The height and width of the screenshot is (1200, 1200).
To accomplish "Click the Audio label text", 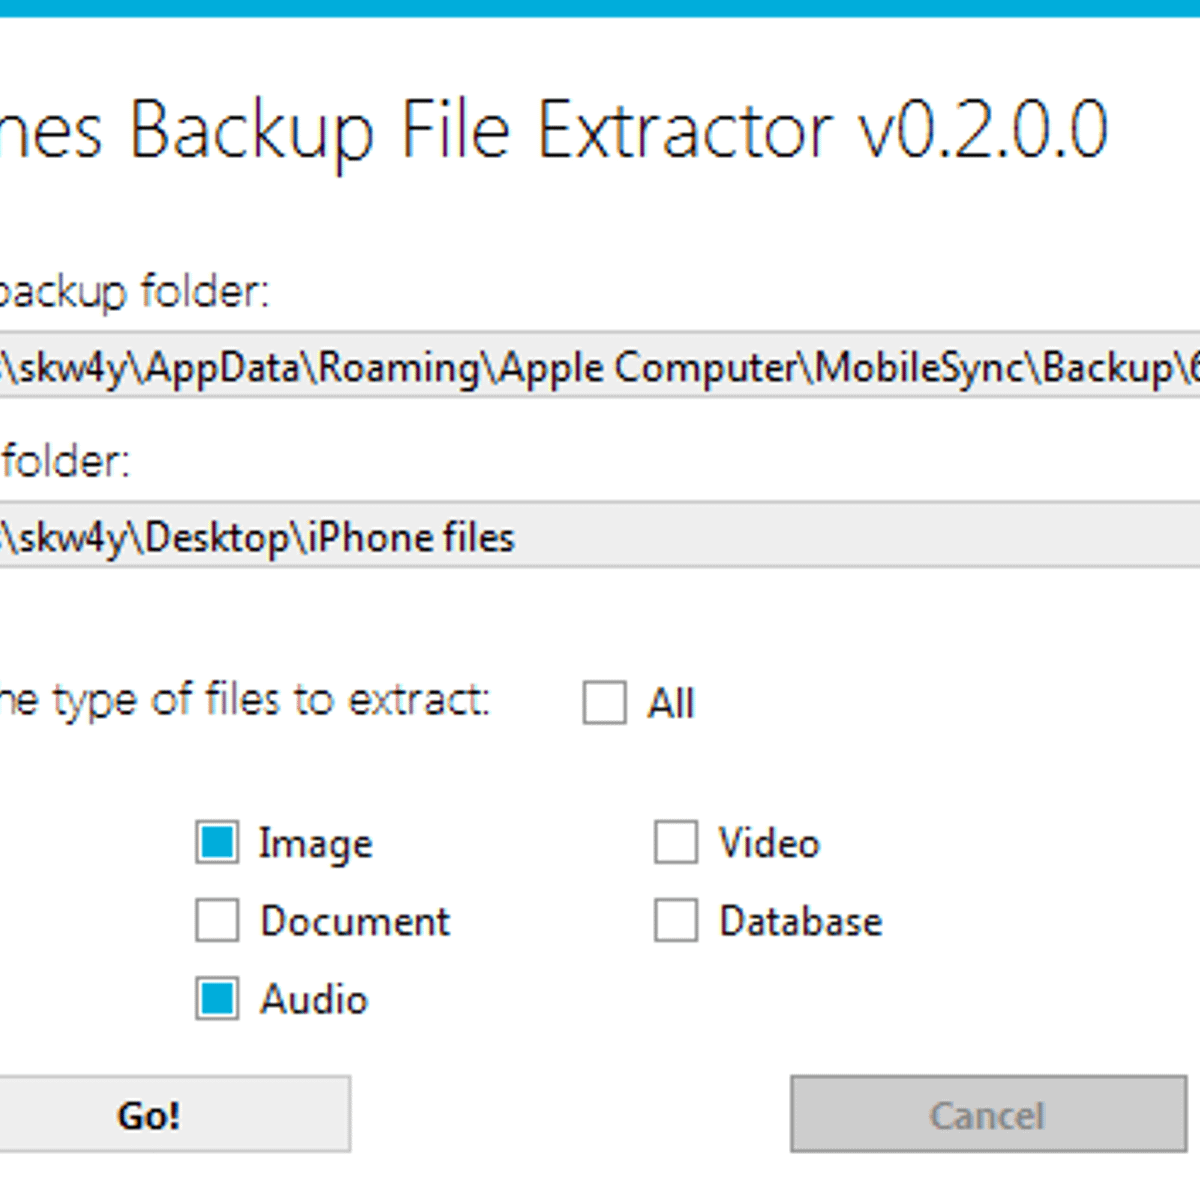I will [313, 999].
